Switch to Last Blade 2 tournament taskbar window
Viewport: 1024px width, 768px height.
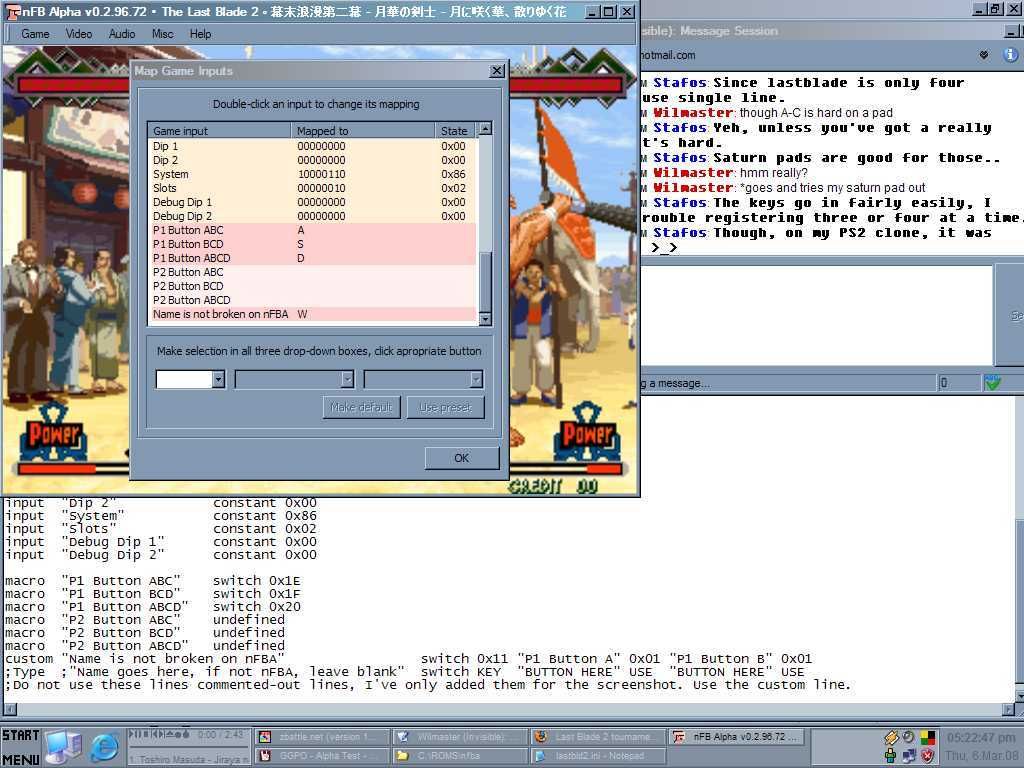tap(598, 737)
